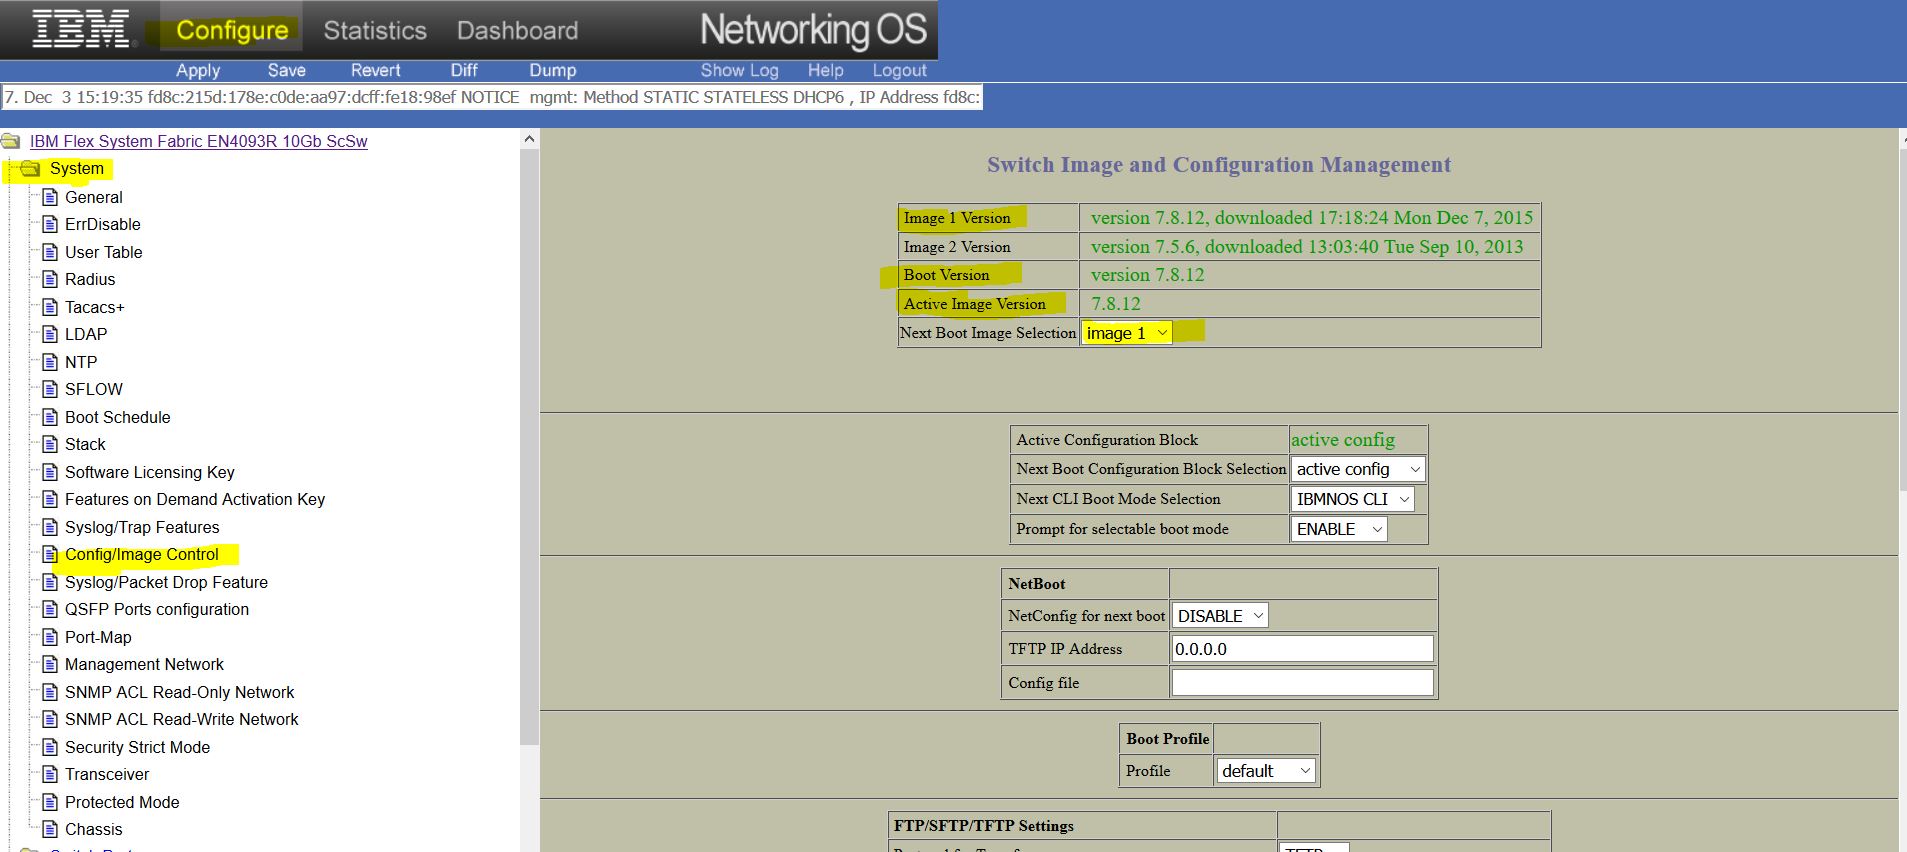Click the document icon beside Syslog/Trap Features

tap(50, 527)
